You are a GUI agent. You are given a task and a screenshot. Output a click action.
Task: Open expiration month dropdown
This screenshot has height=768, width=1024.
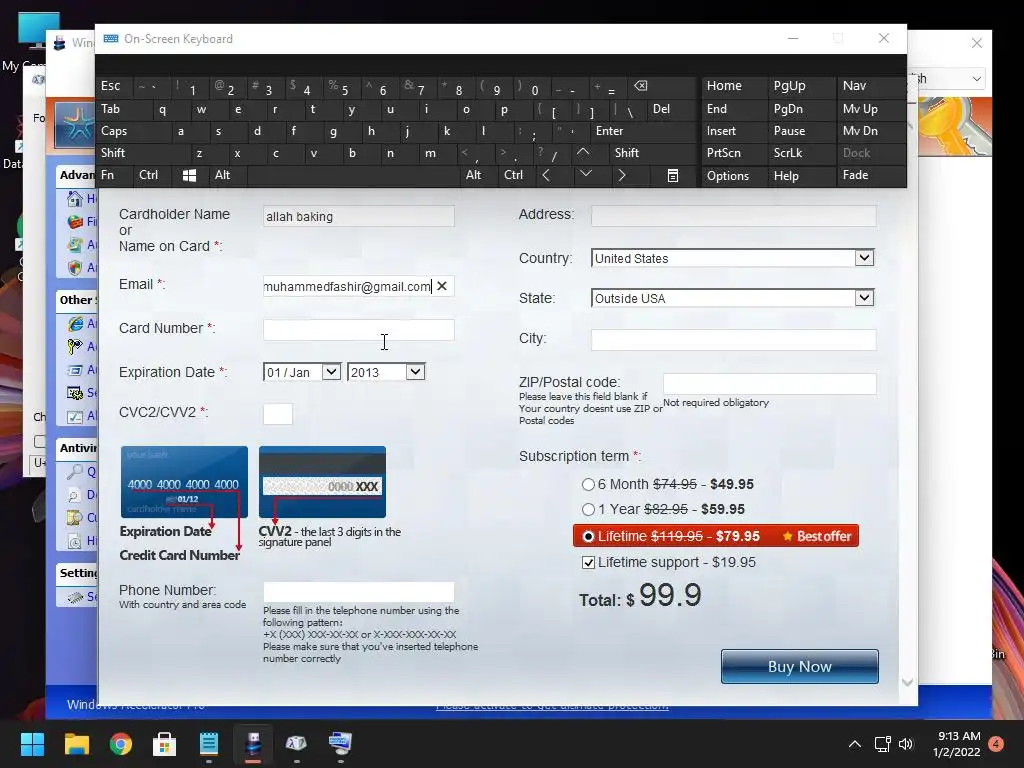[x=331, y=372]
